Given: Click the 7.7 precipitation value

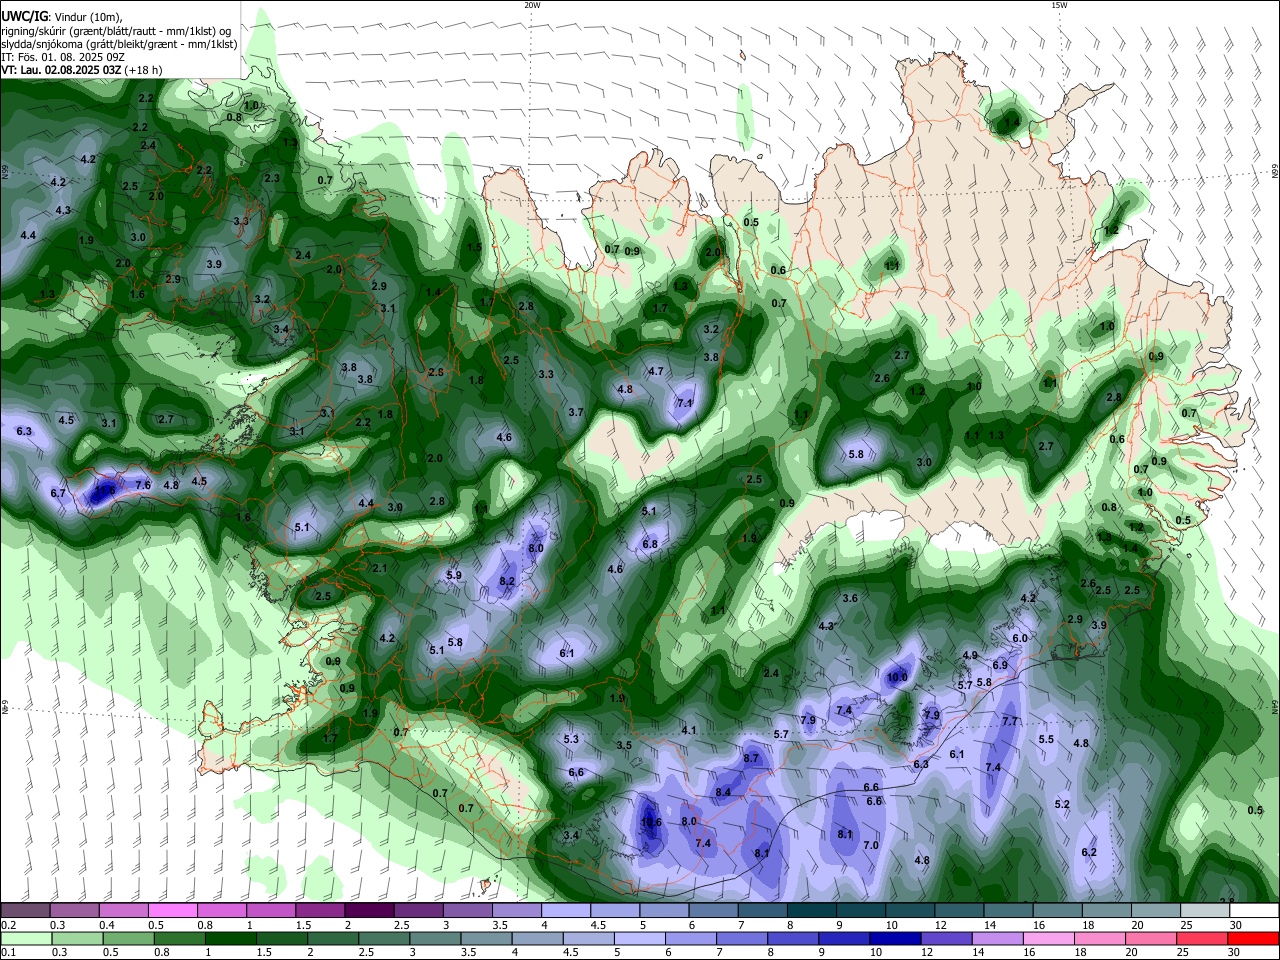Looking at the screenshot, I should (x=1010, y=721).
